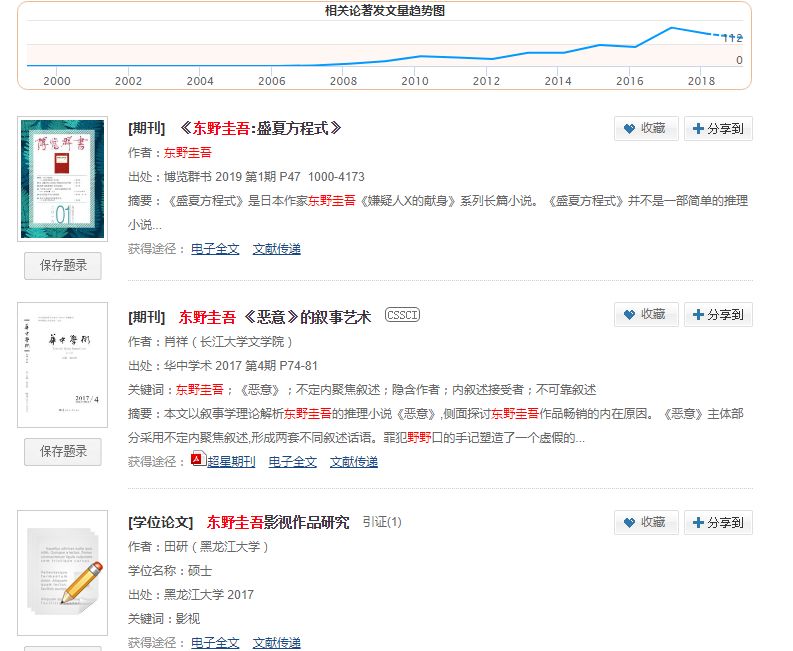Open thesis 东野圭吾影视作品研究
Viewport: 793px width, 651px height.
click(278, 522)
